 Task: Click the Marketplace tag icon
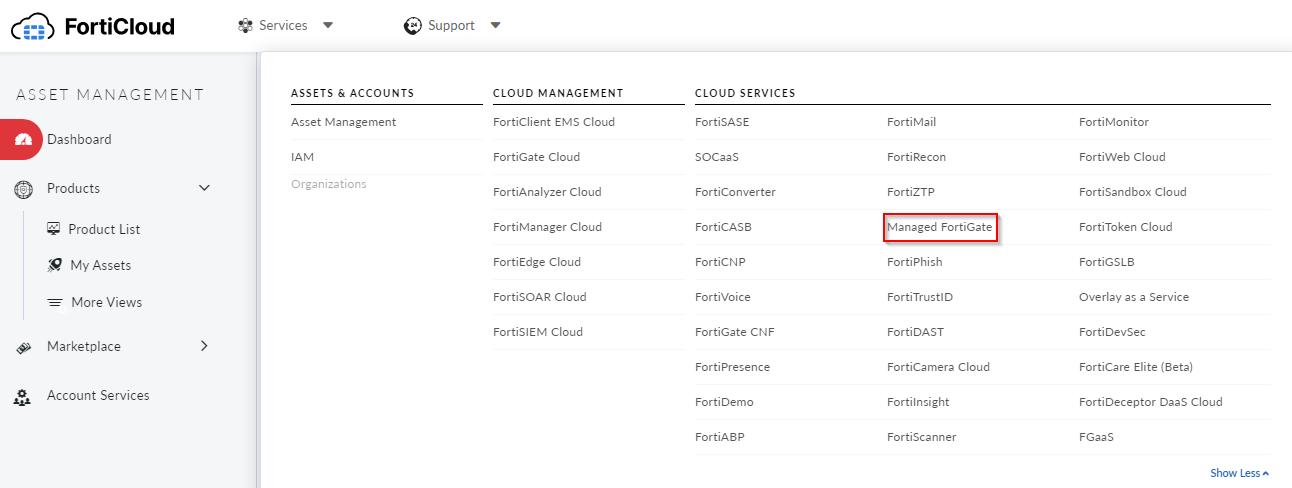coord(24,347)
